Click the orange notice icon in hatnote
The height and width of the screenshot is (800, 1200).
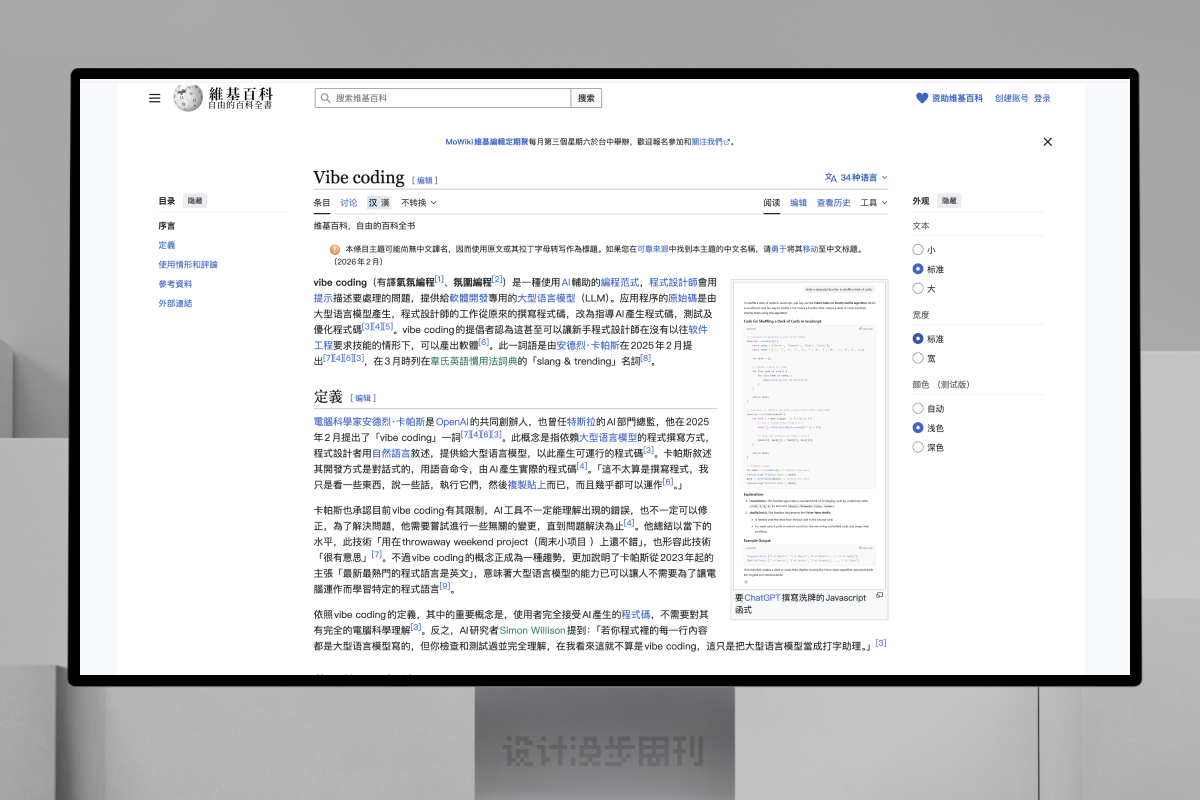click(x=335, y=249)
